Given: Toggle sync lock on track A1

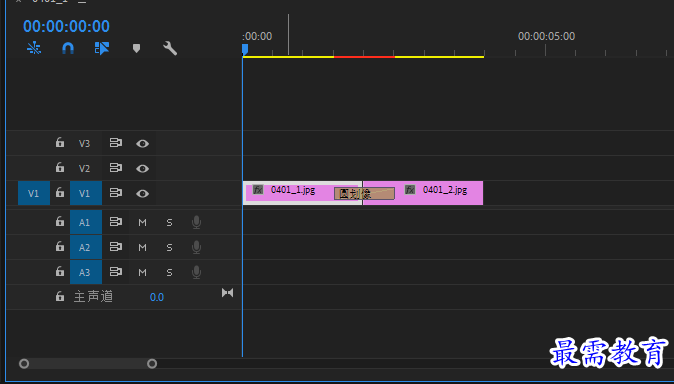Looking at the screenshot, I should click(116, 222).
